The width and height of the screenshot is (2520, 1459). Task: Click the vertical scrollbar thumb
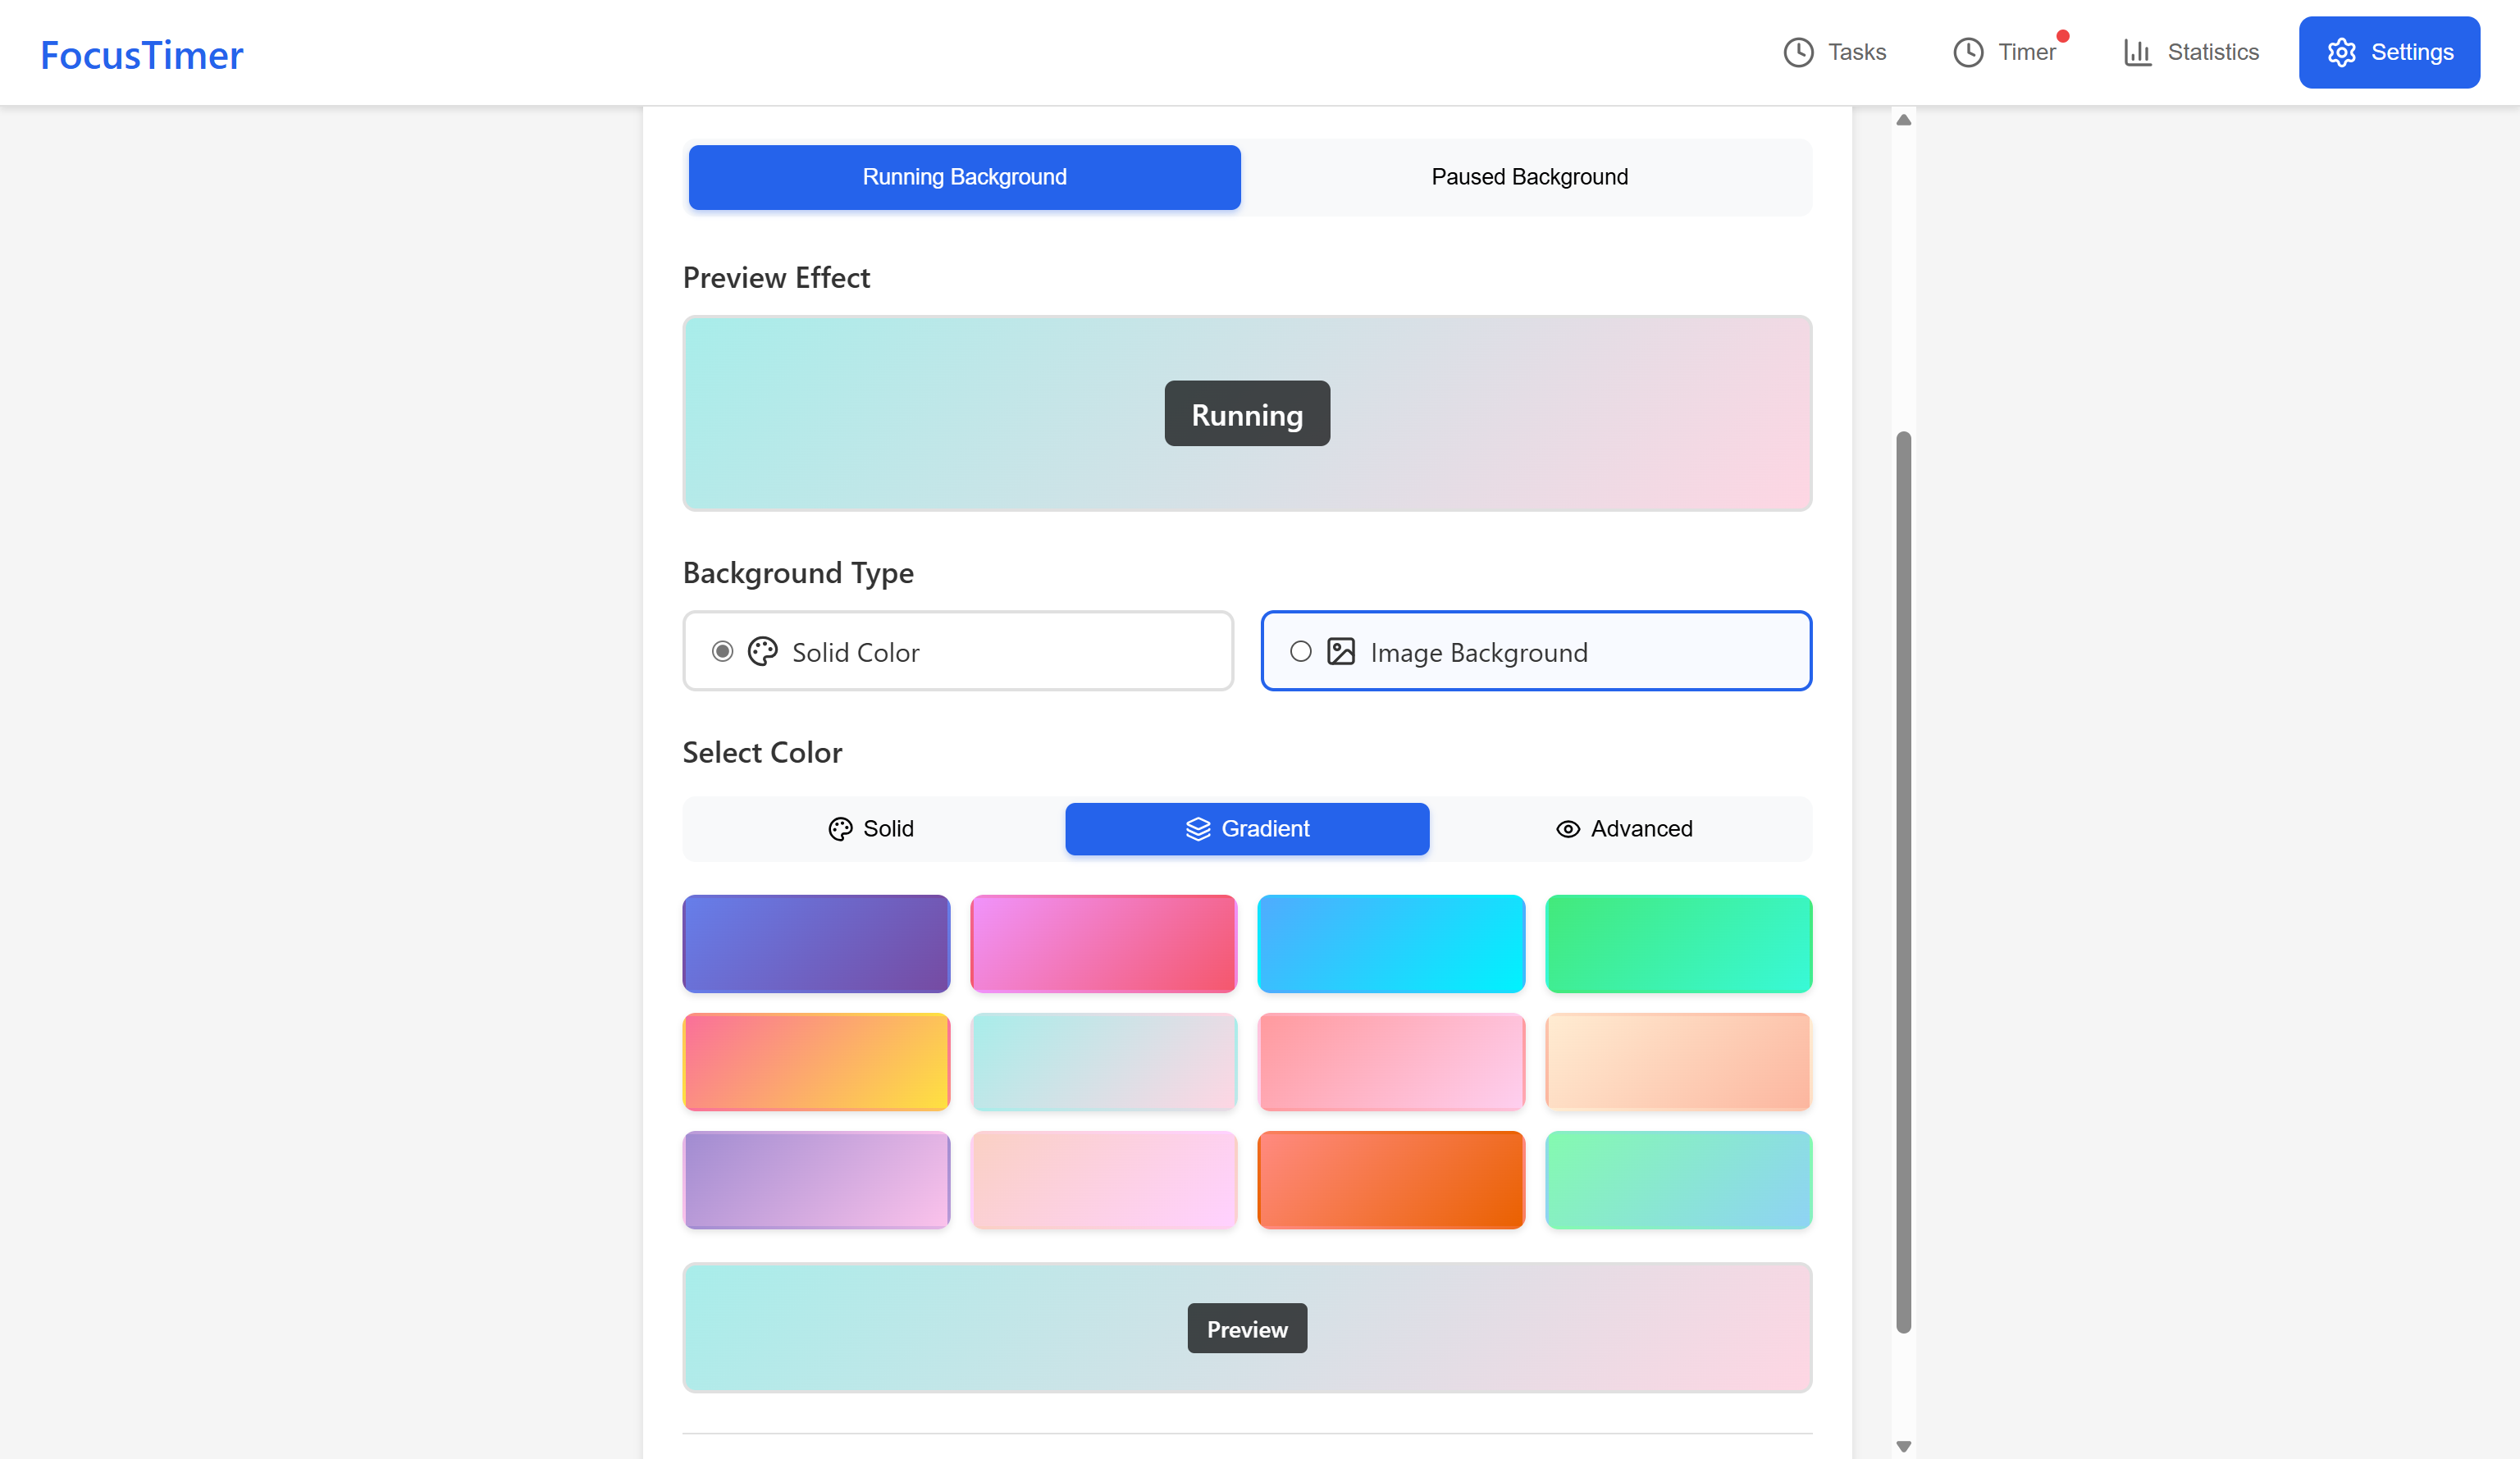coord(1904,882)
